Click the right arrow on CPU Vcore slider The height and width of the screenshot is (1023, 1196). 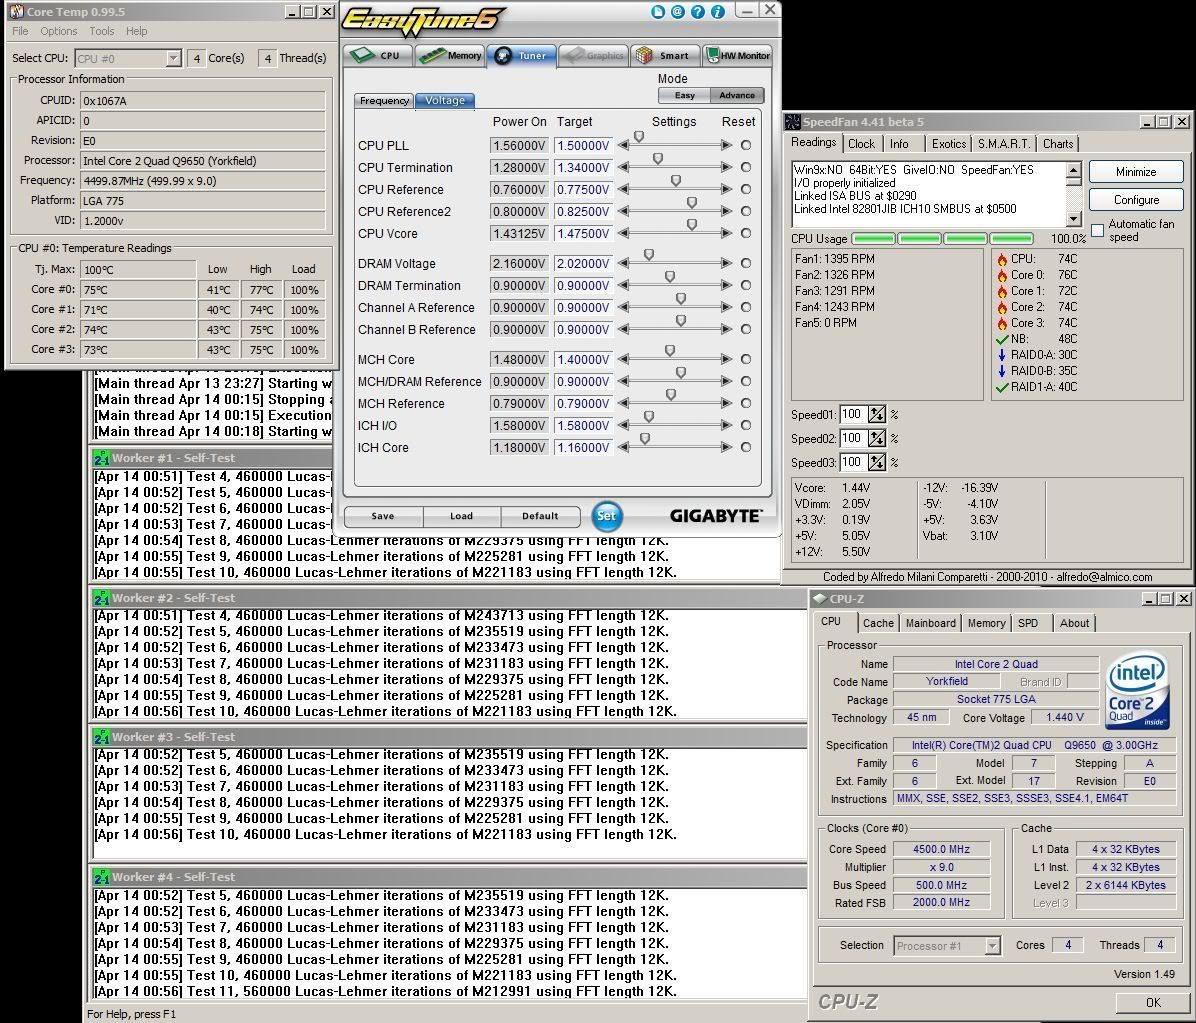pyautogui.click(x=726, y=233)
